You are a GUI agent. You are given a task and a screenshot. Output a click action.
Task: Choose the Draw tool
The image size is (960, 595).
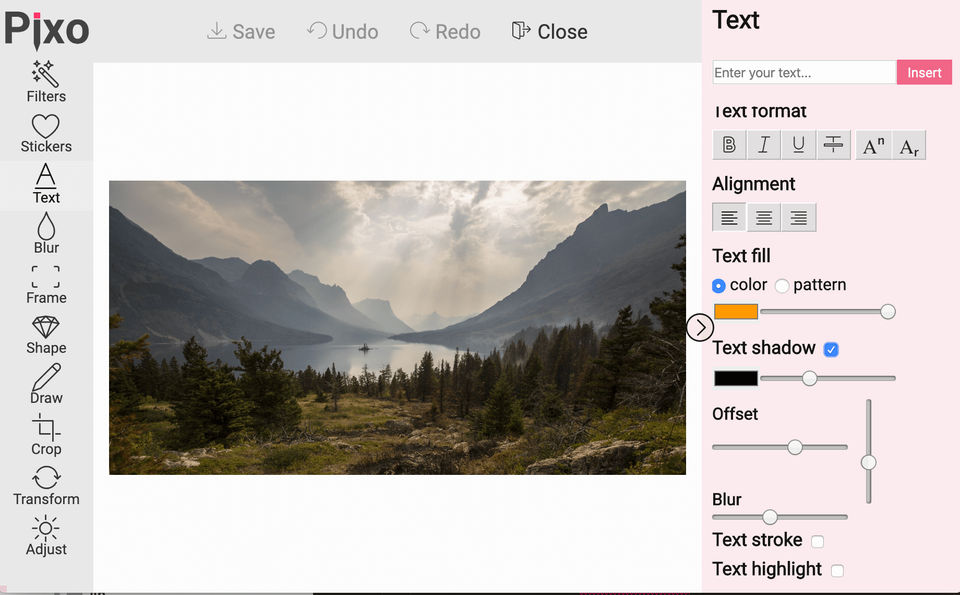click(x=46, y=385)
